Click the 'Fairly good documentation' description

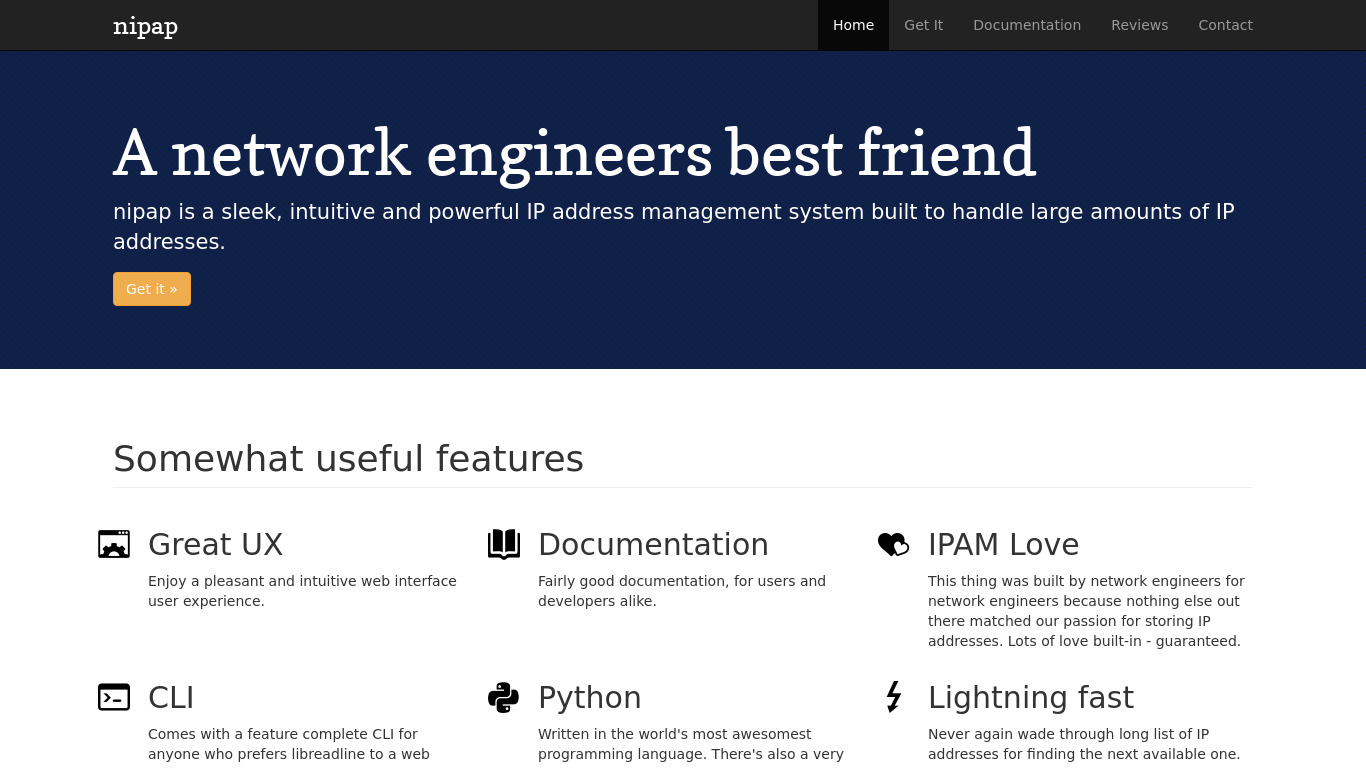(682, 591)
